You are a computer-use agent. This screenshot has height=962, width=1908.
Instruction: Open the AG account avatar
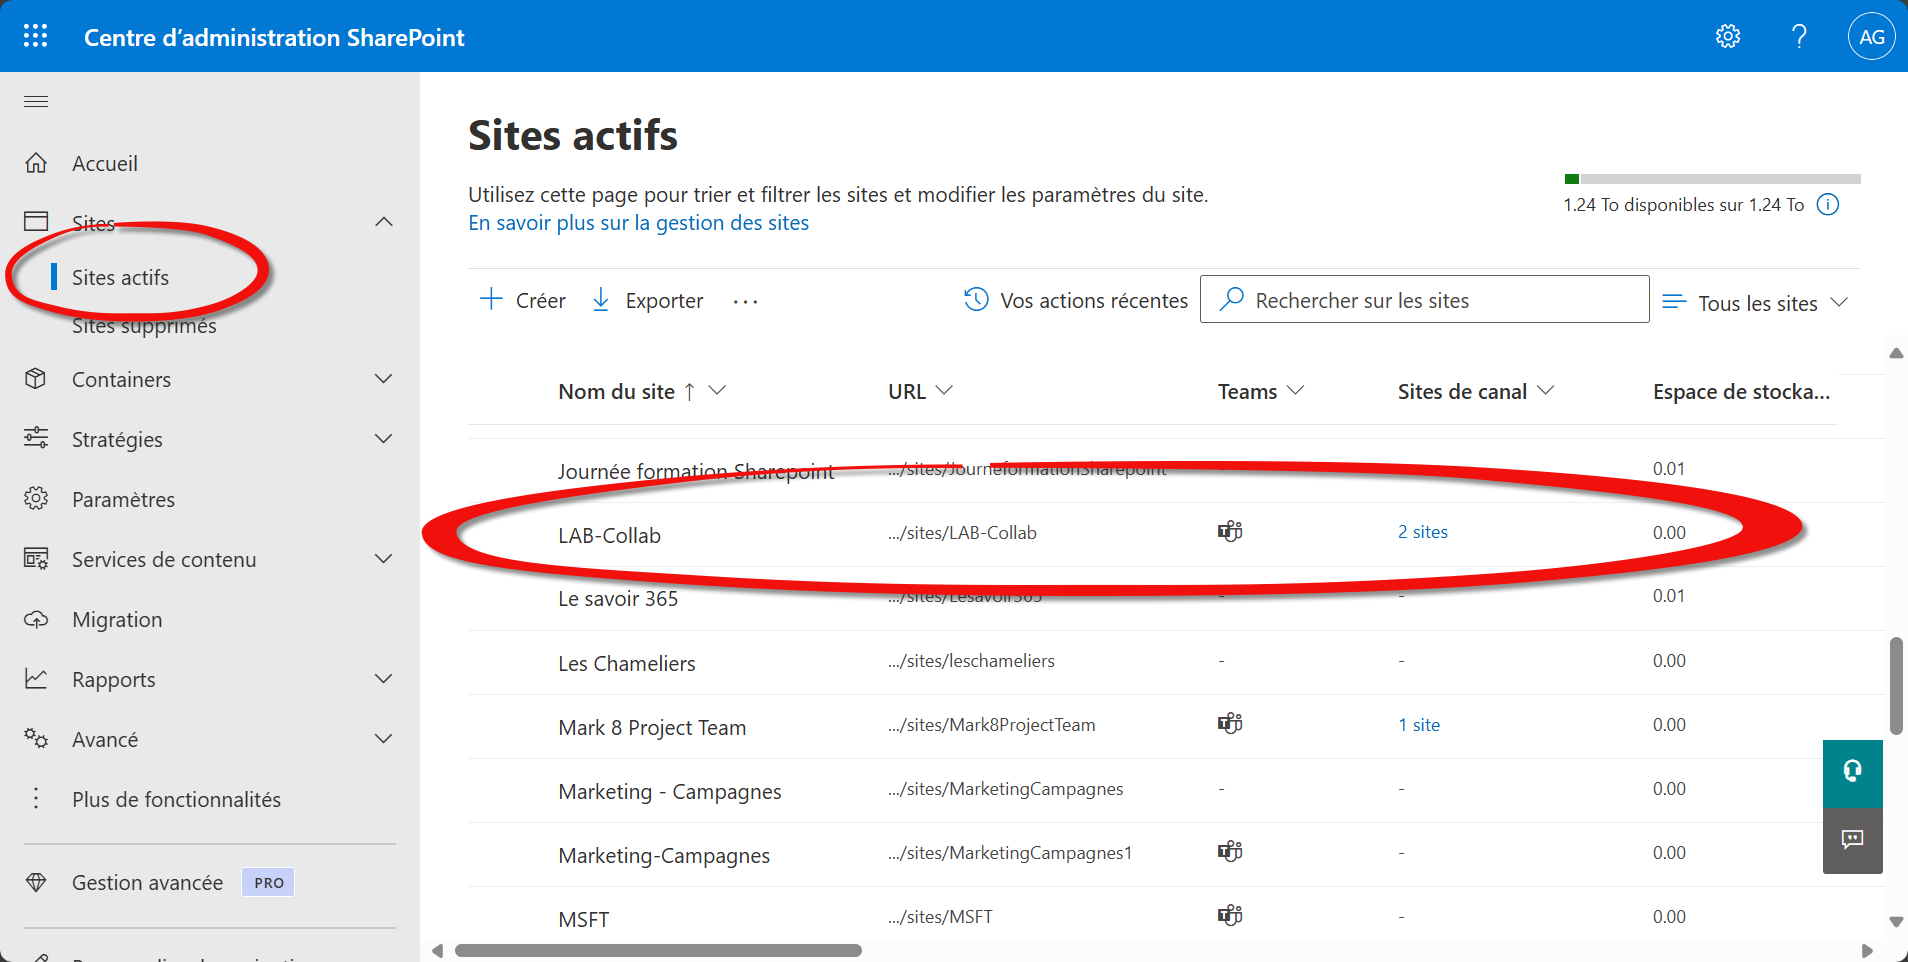point(1871,37)
